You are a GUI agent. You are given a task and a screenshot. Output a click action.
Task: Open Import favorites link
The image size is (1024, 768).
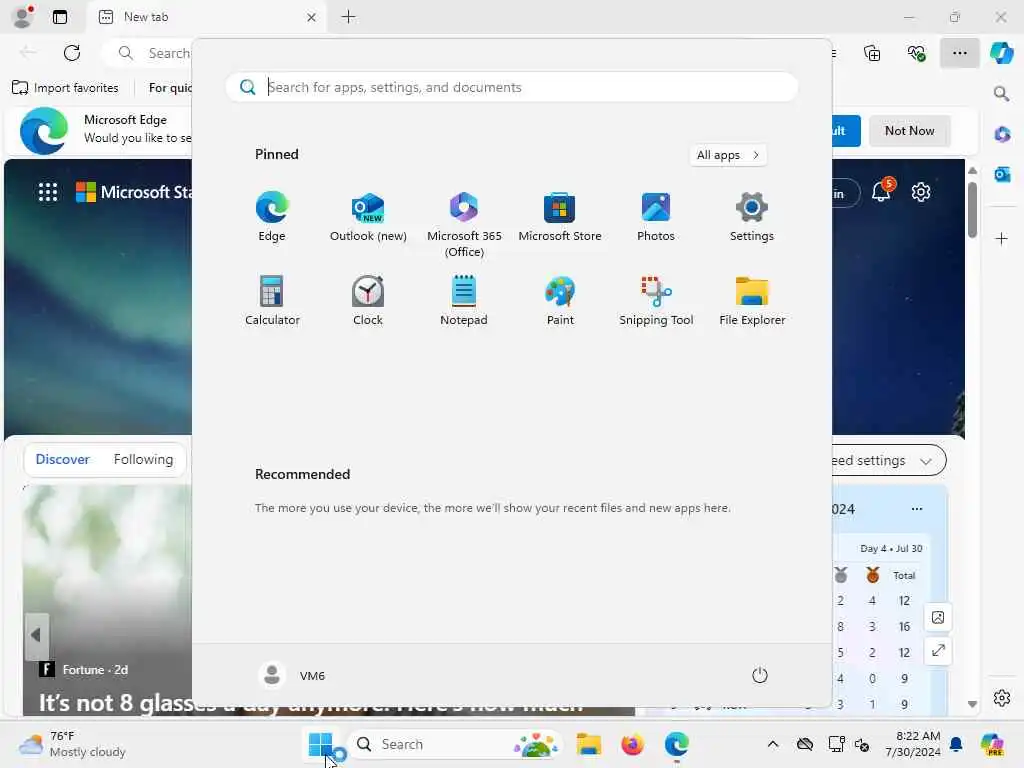(x=65, y=88)
